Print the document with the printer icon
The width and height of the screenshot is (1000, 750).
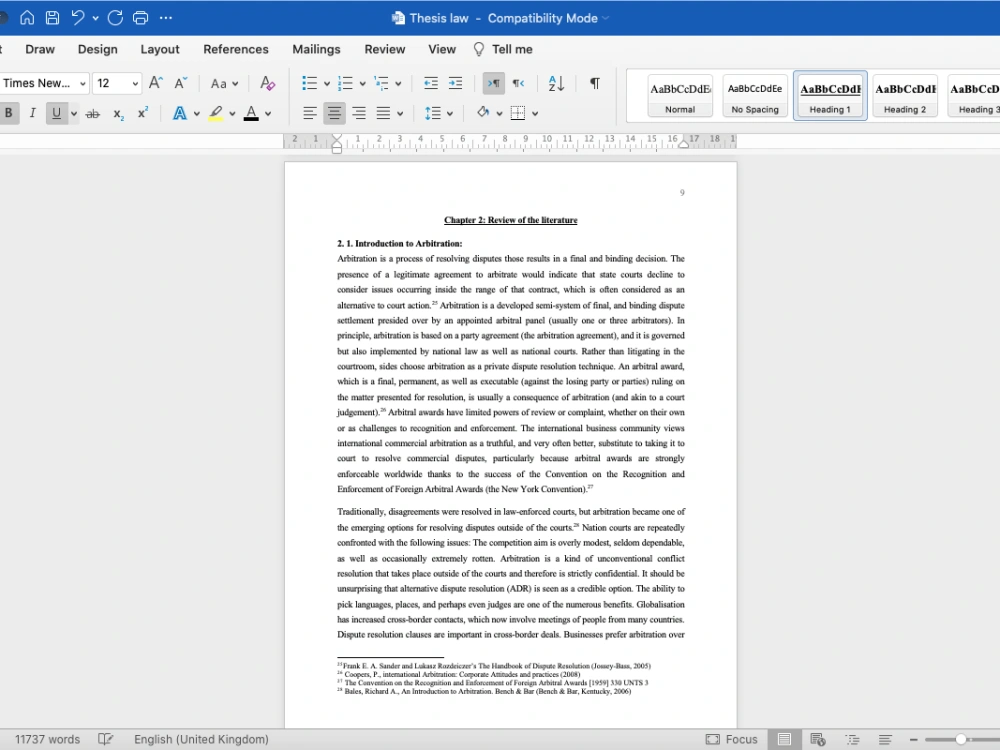[x=140, y=18]
